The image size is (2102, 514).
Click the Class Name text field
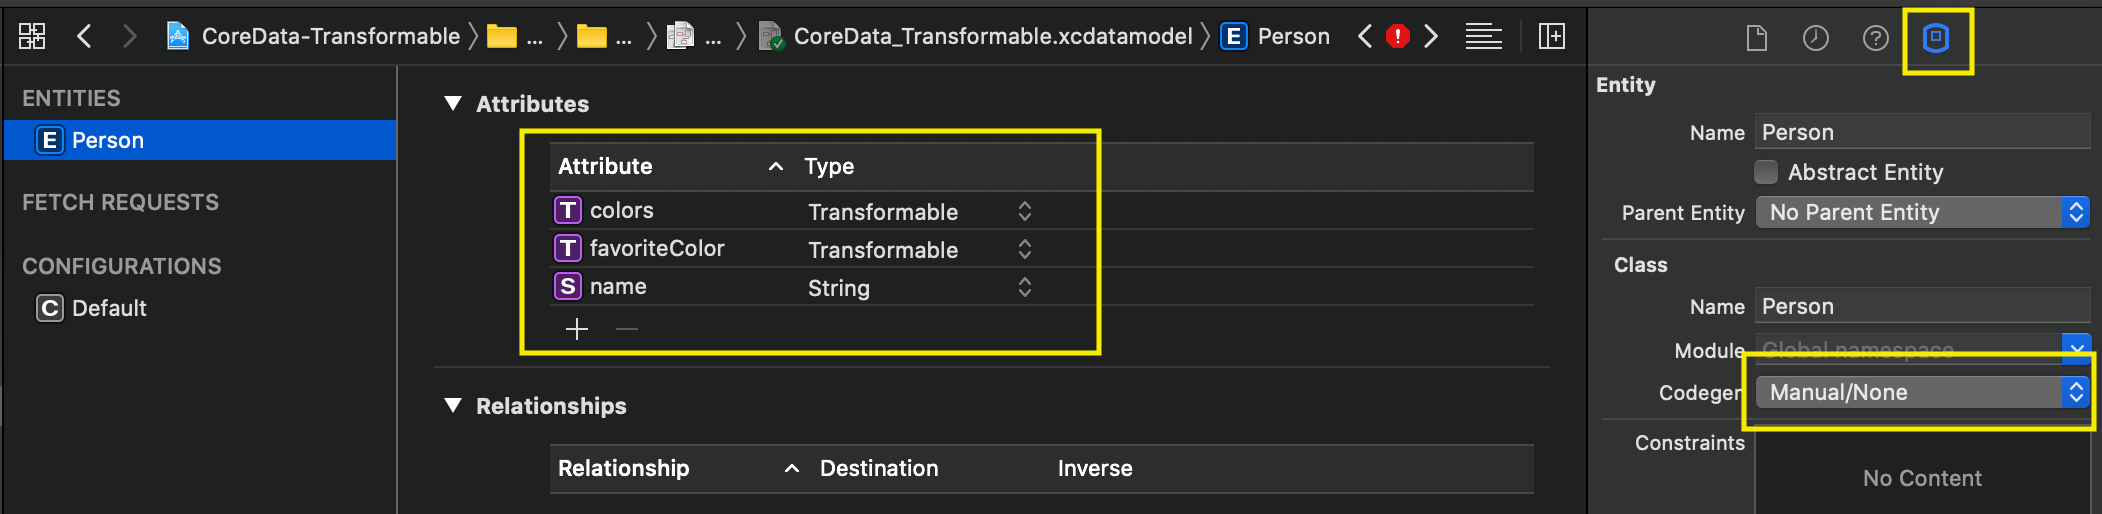click(x=1922, y=306)
